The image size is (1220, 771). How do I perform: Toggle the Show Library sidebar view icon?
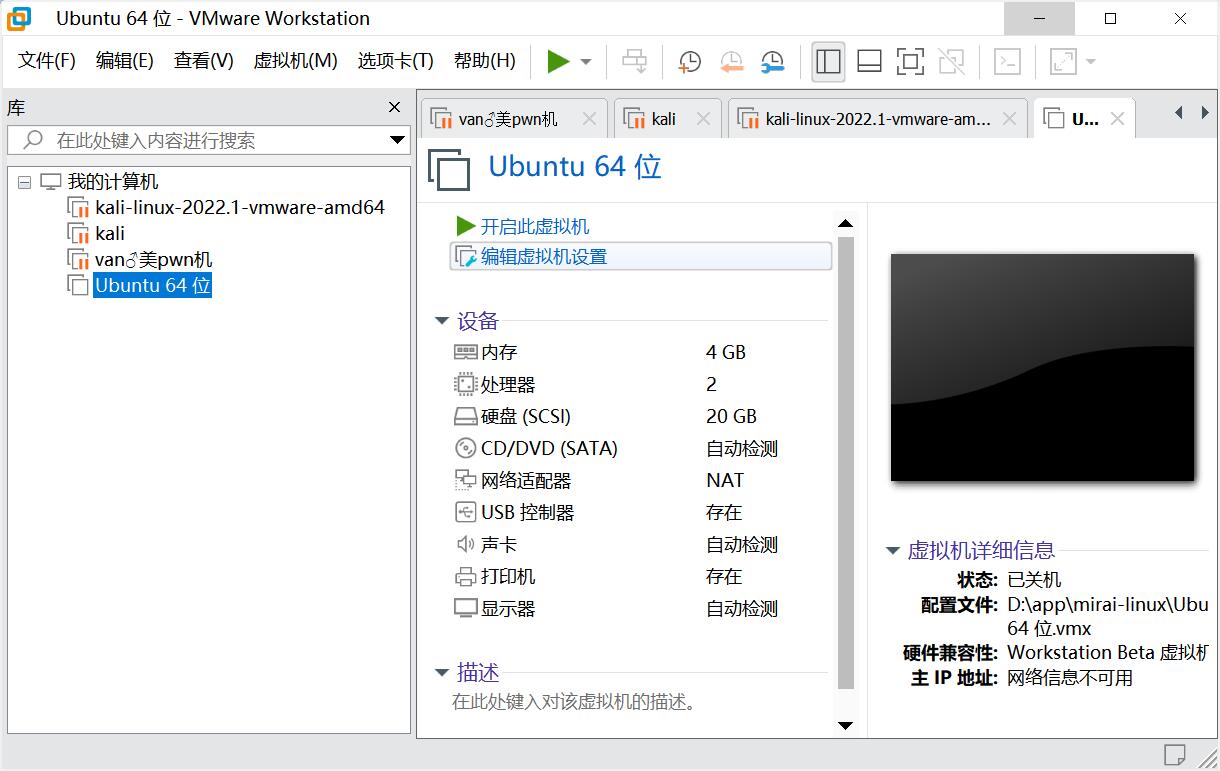coord(828,62)
